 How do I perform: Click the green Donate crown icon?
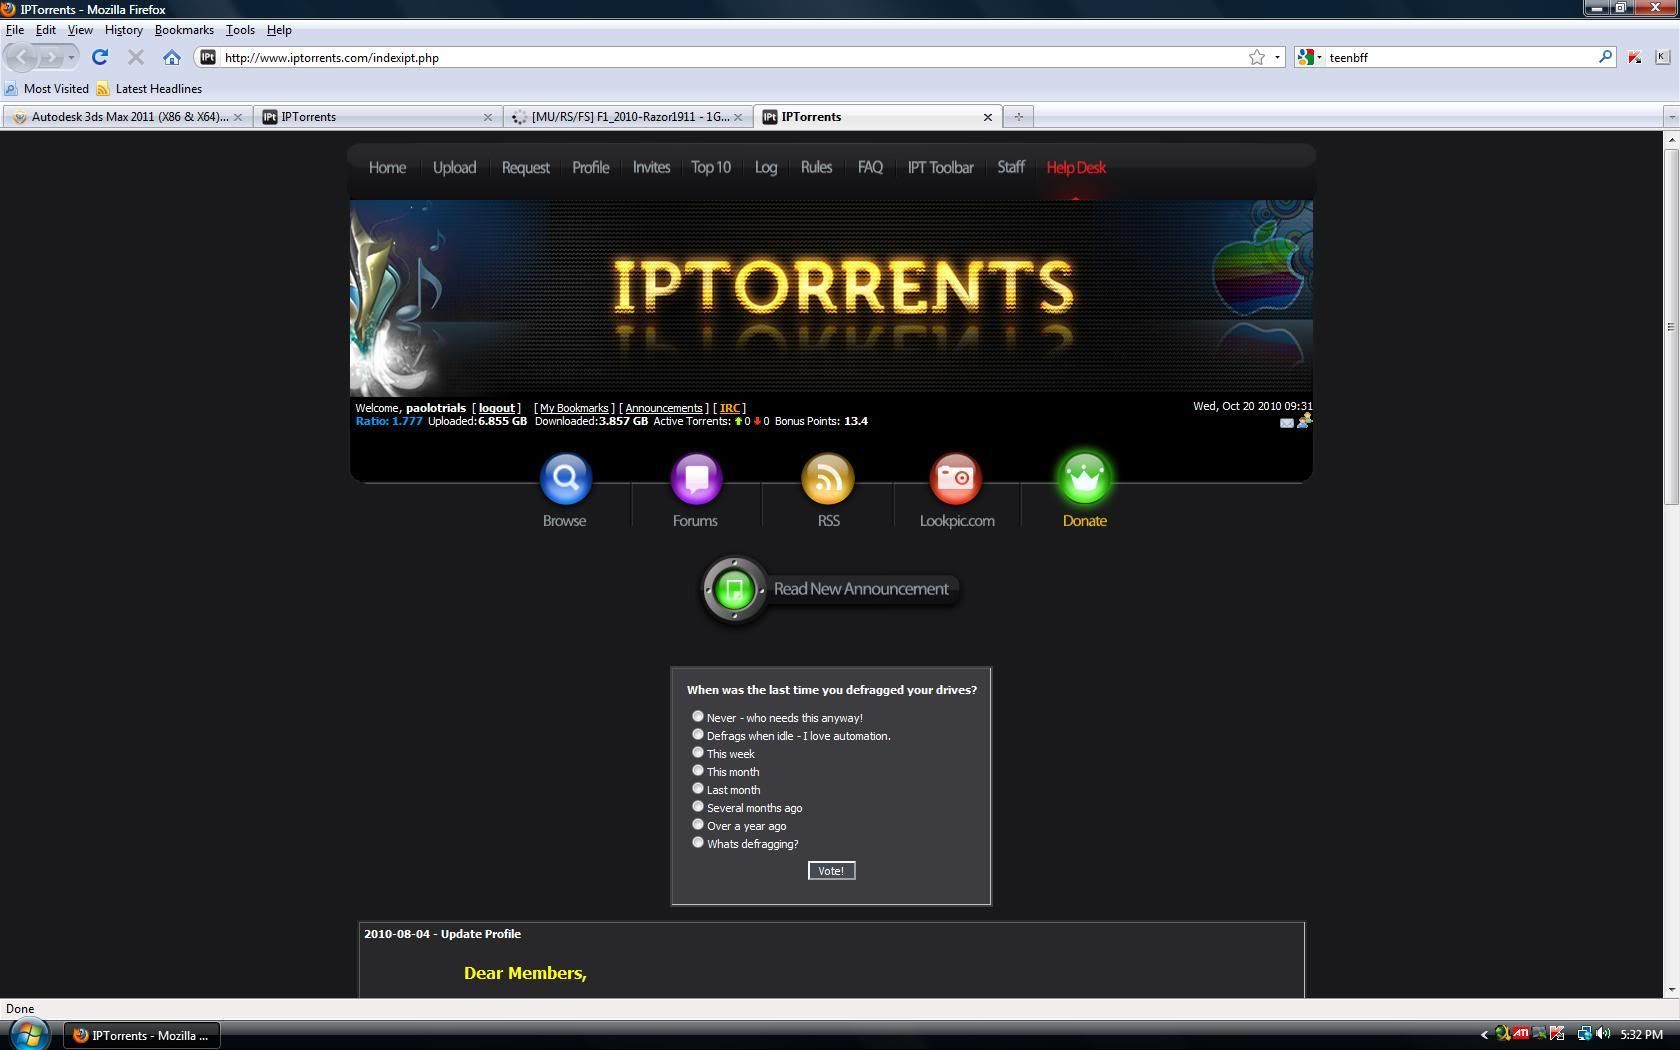tap(1085, 479)
